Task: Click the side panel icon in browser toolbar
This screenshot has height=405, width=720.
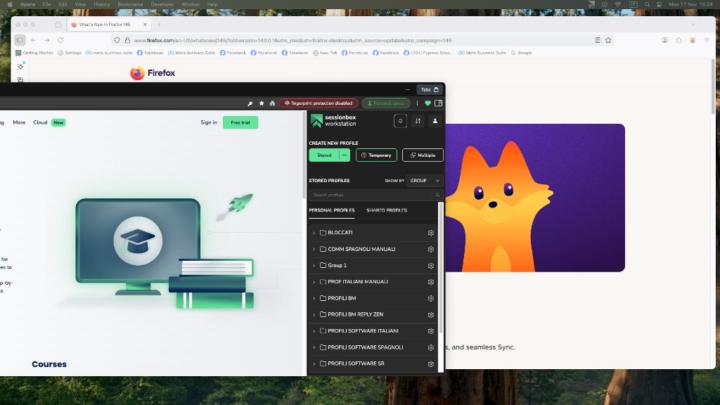Action: click(438, 103)
